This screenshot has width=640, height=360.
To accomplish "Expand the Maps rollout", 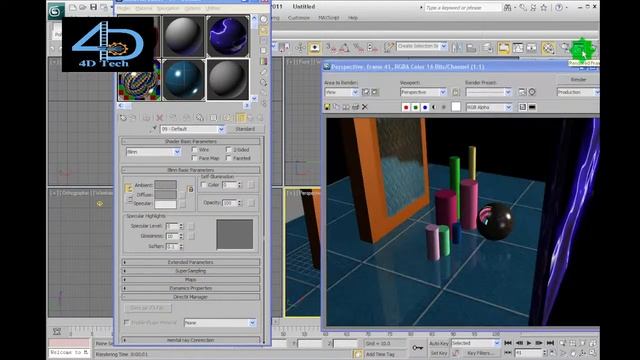I will (x=191, y=280).
